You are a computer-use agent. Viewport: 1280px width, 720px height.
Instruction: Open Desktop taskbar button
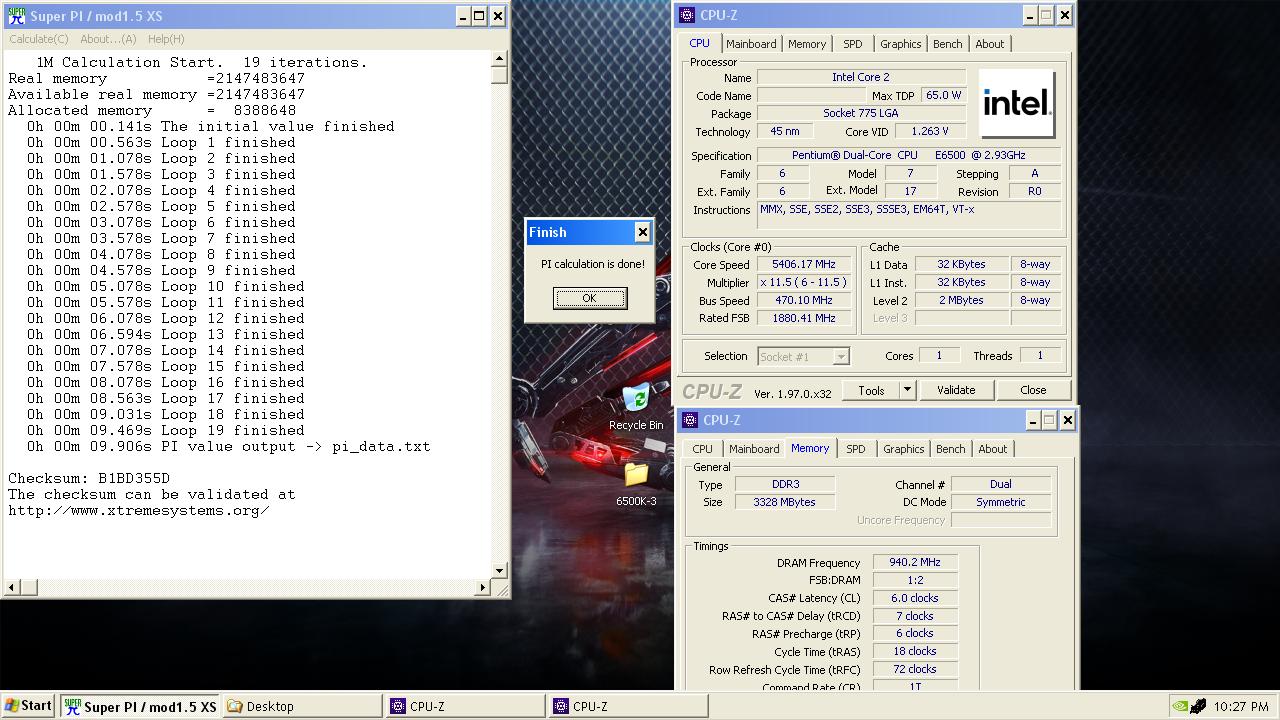point(302,706)
